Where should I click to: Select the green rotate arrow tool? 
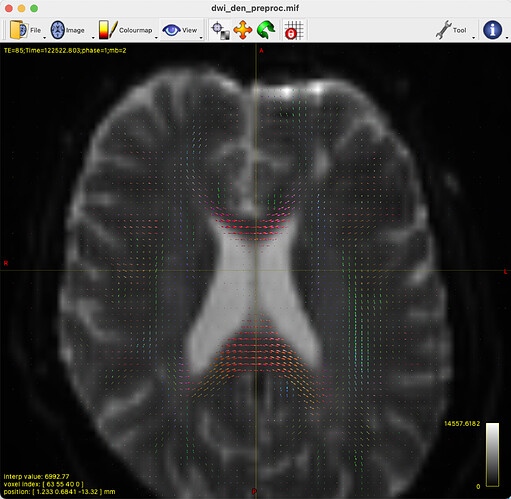(266, 30)
